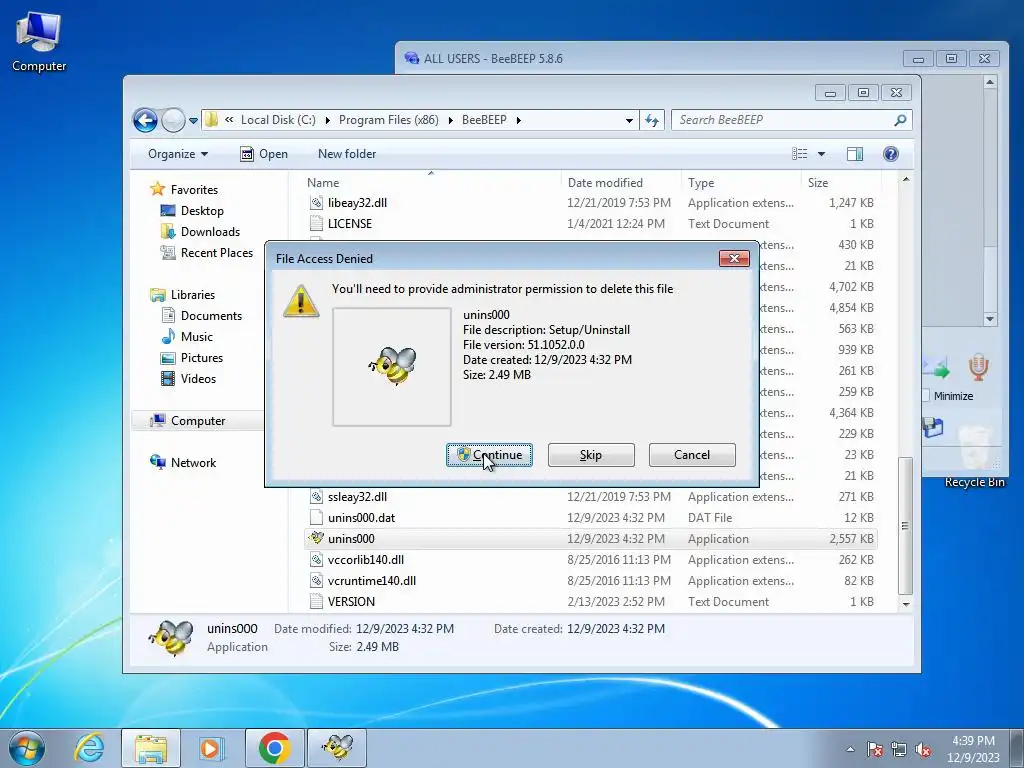Click the bee thumbnail in the dialog
This screenshot has width=1024, height=768.
pos(392,366)
